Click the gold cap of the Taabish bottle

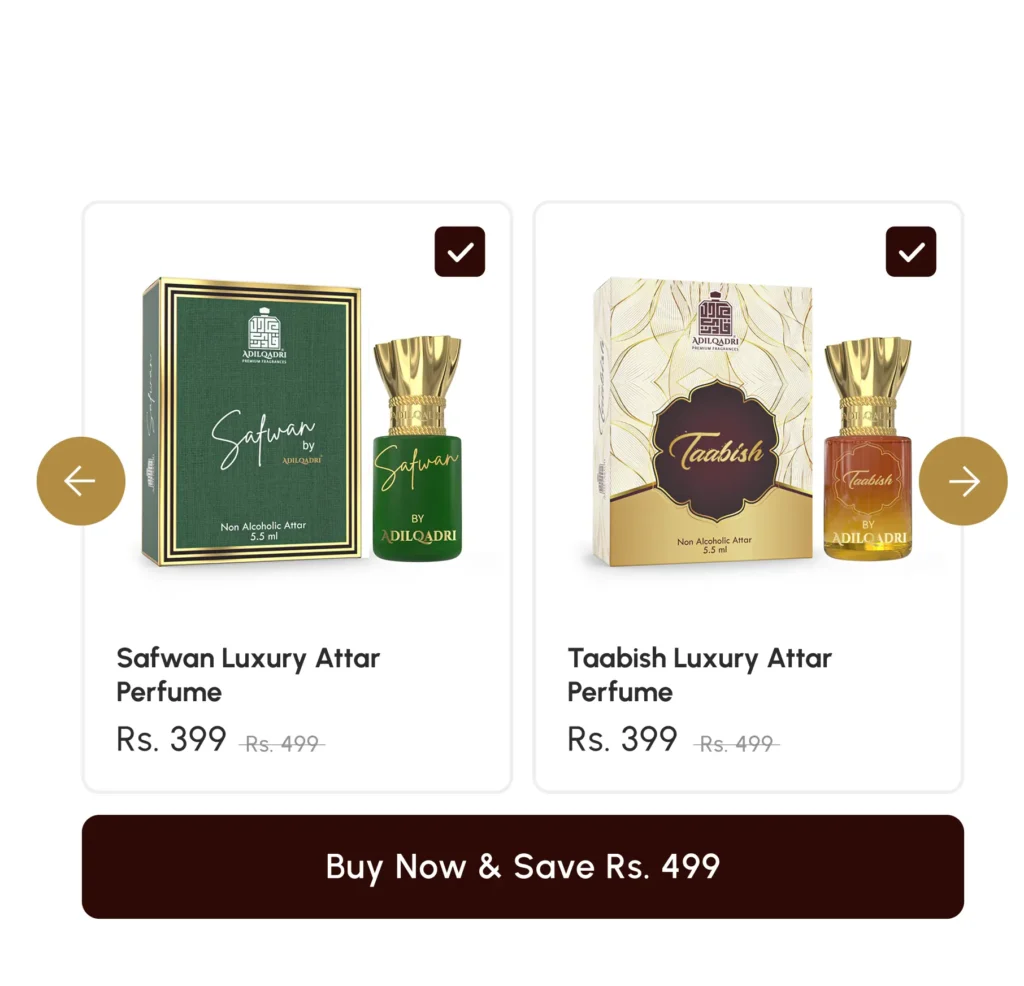[x=868, y=385]
